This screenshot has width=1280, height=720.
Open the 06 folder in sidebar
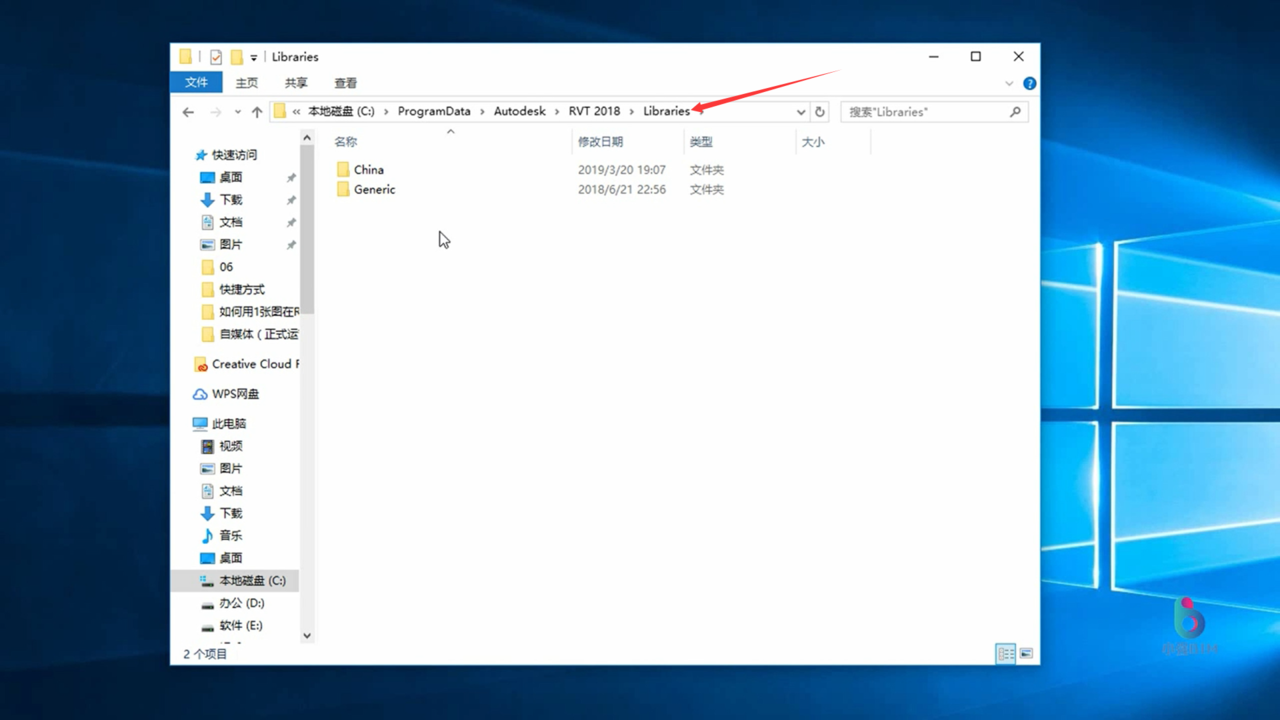[x=218, y=267]
